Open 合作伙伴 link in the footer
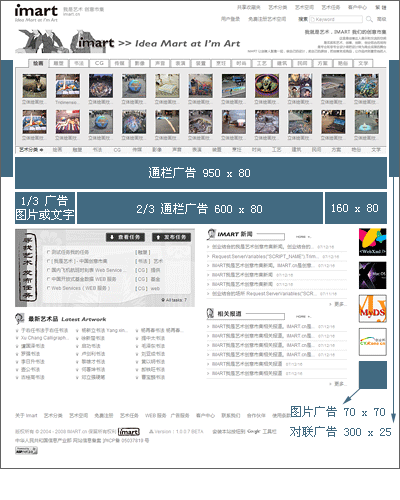Image resolution: width=400 pixels, height=500 pixels. tap(256, 415)
